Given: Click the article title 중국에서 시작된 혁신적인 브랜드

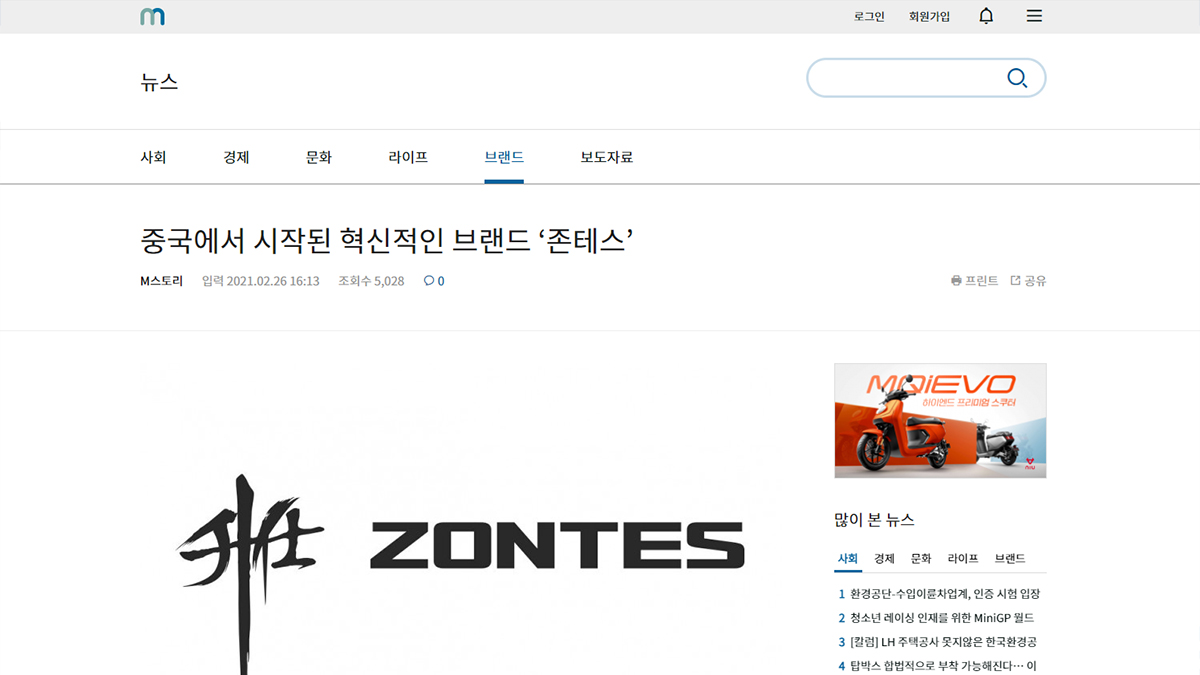Looking at the screenshot, I should click(388, 241).
